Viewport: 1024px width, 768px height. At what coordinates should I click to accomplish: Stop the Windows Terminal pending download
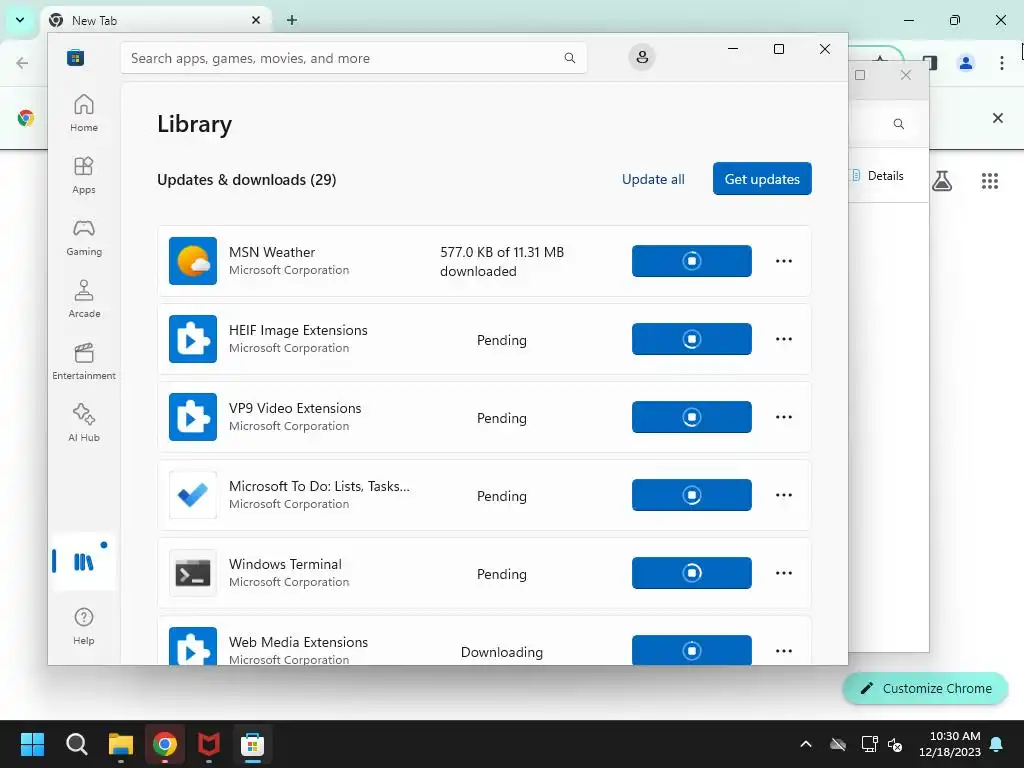click(x=692, y=573)
